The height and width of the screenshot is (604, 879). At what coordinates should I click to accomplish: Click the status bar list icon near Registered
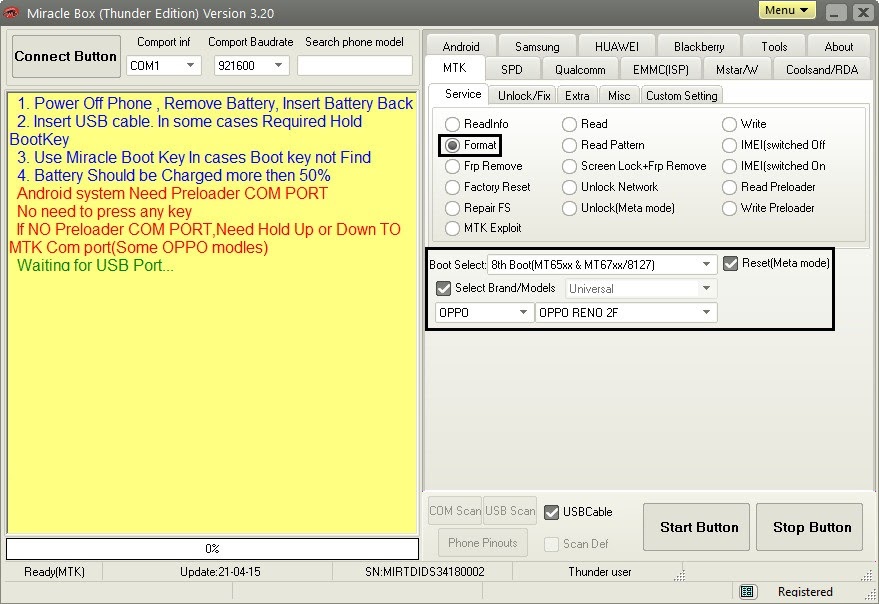tap(747, 592)
